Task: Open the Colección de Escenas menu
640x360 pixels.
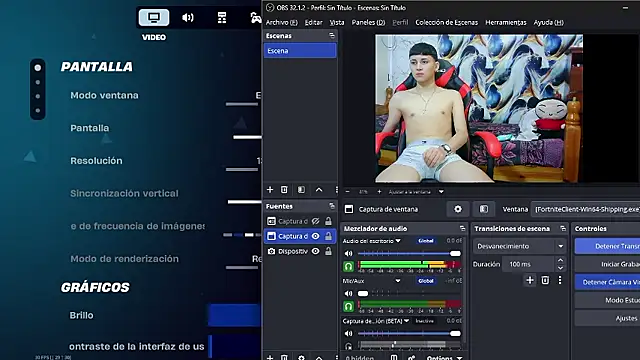Action: (x=447, y=22)
